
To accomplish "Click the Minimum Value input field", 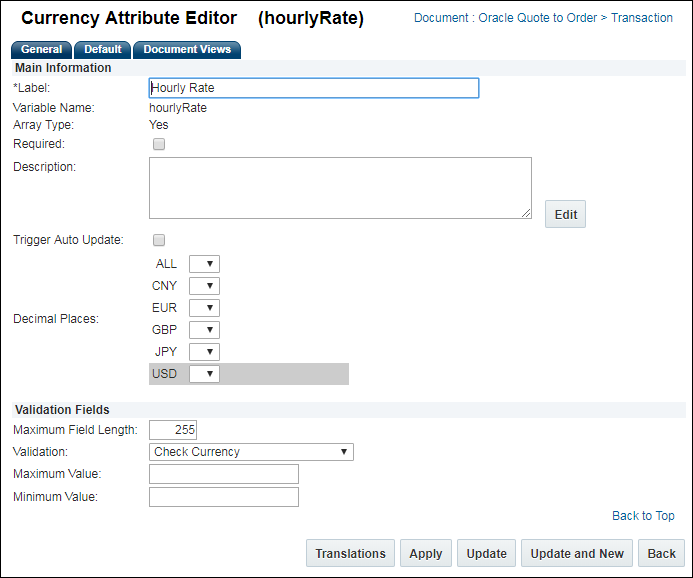I will point(224,497).
